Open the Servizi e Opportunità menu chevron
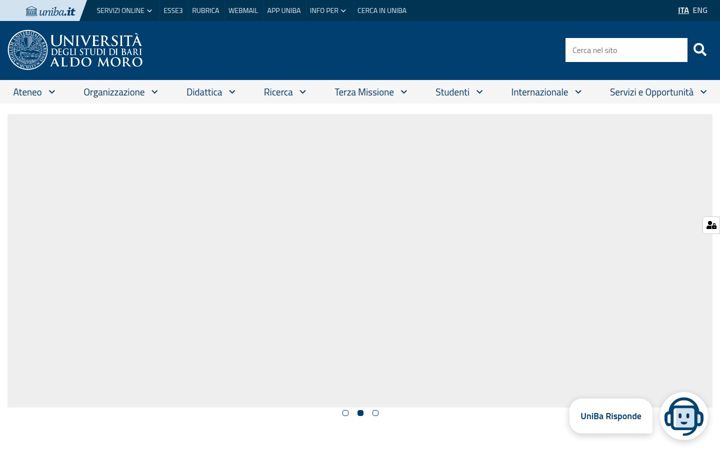 pyautogui.click(x=703, y=92)
